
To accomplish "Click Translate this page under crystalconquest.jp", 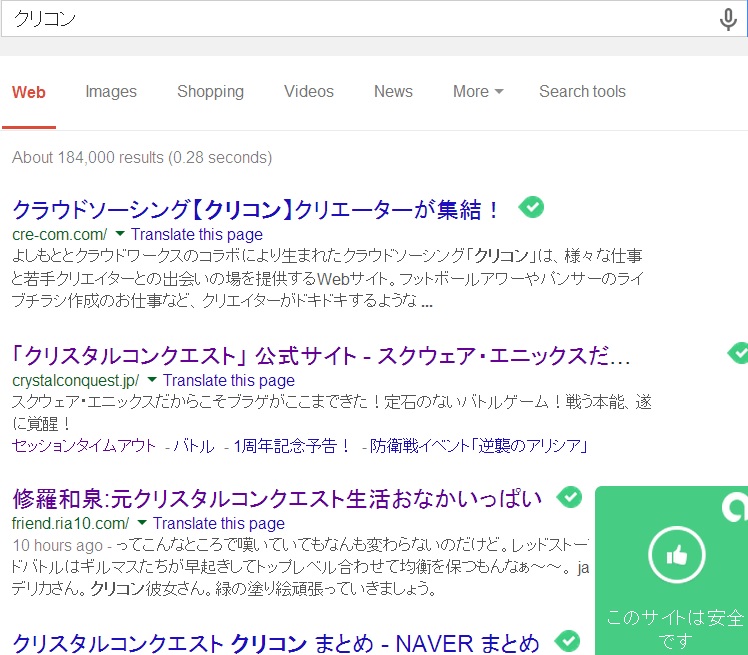I will tap(229, 381).
